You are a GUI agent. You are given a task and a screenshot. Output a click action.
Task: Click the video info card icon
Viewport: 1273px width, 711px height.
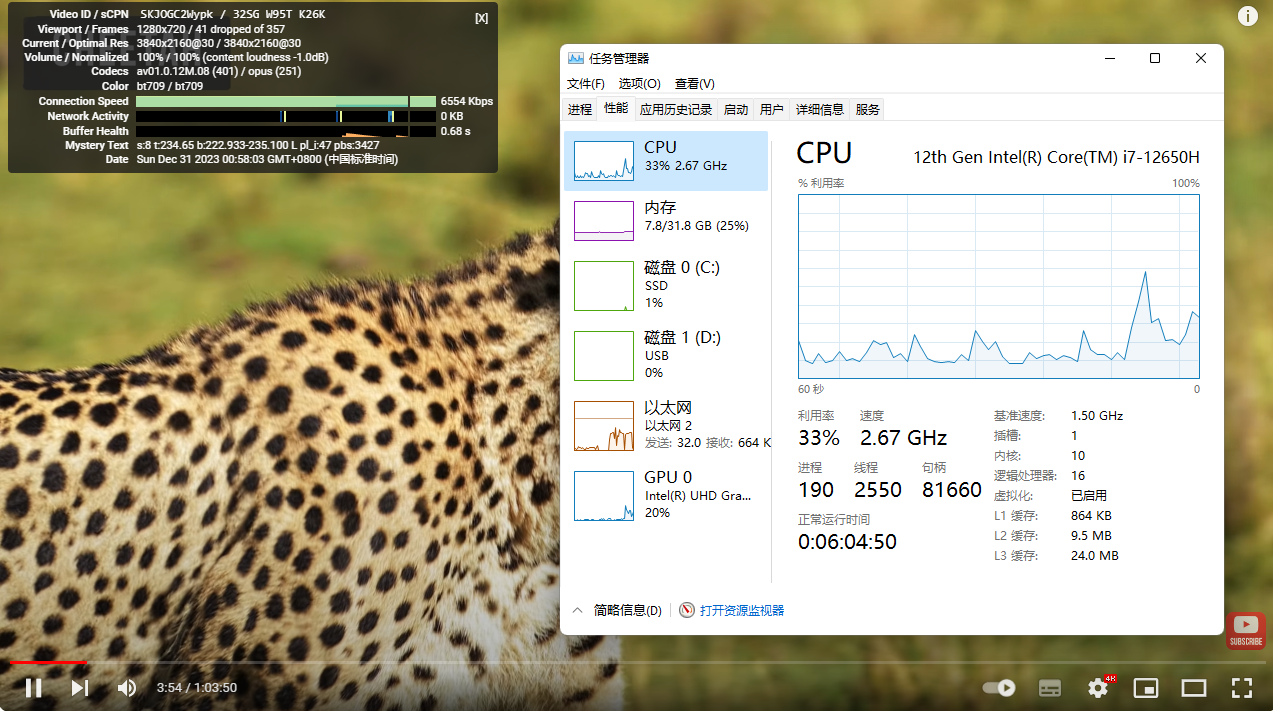pos(1248,16)
